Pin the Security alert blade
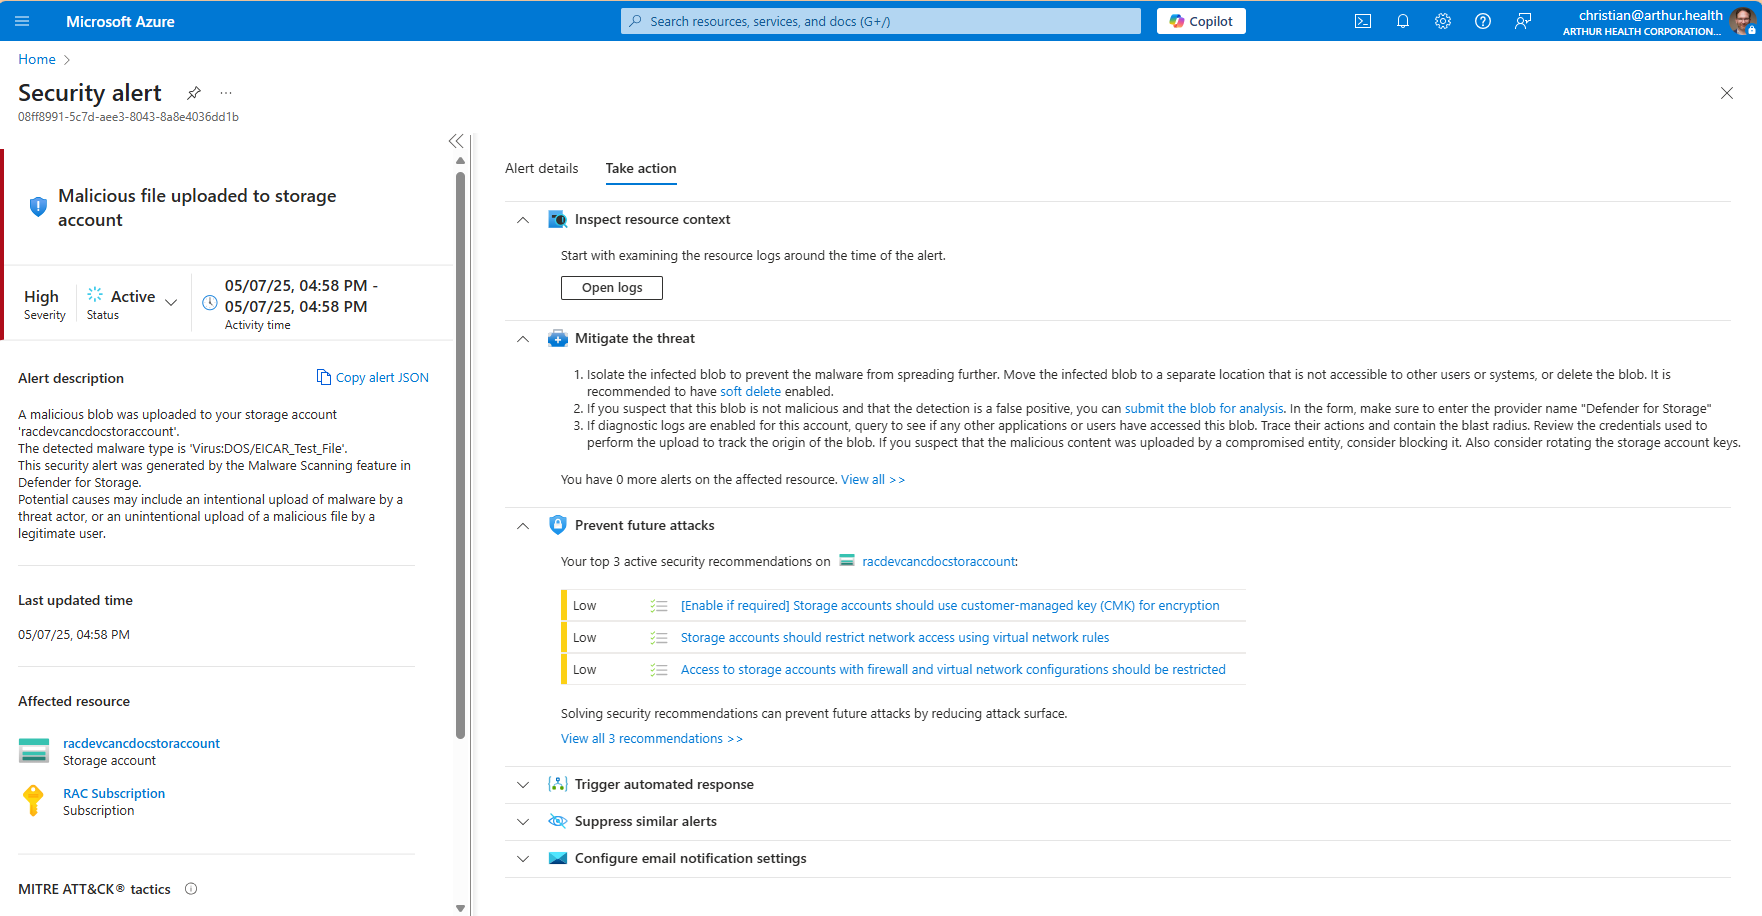 tap(194, 93)
